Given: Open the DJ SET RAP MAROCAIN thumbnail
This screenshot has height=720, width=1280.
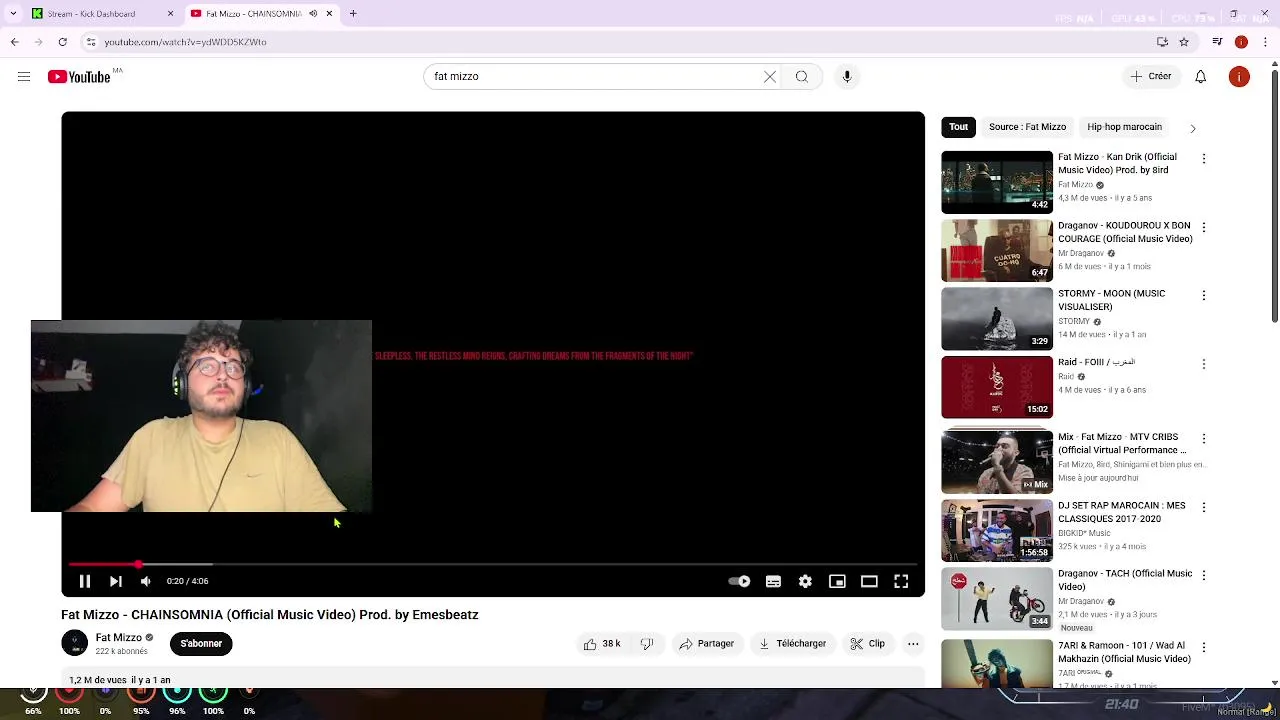Looking at the screenshot, I should pyautogui.click(x=997, y=531).
